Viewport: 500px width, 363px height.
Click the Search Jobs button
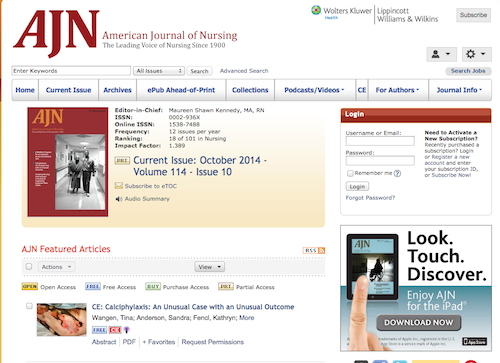click(468, 71)
